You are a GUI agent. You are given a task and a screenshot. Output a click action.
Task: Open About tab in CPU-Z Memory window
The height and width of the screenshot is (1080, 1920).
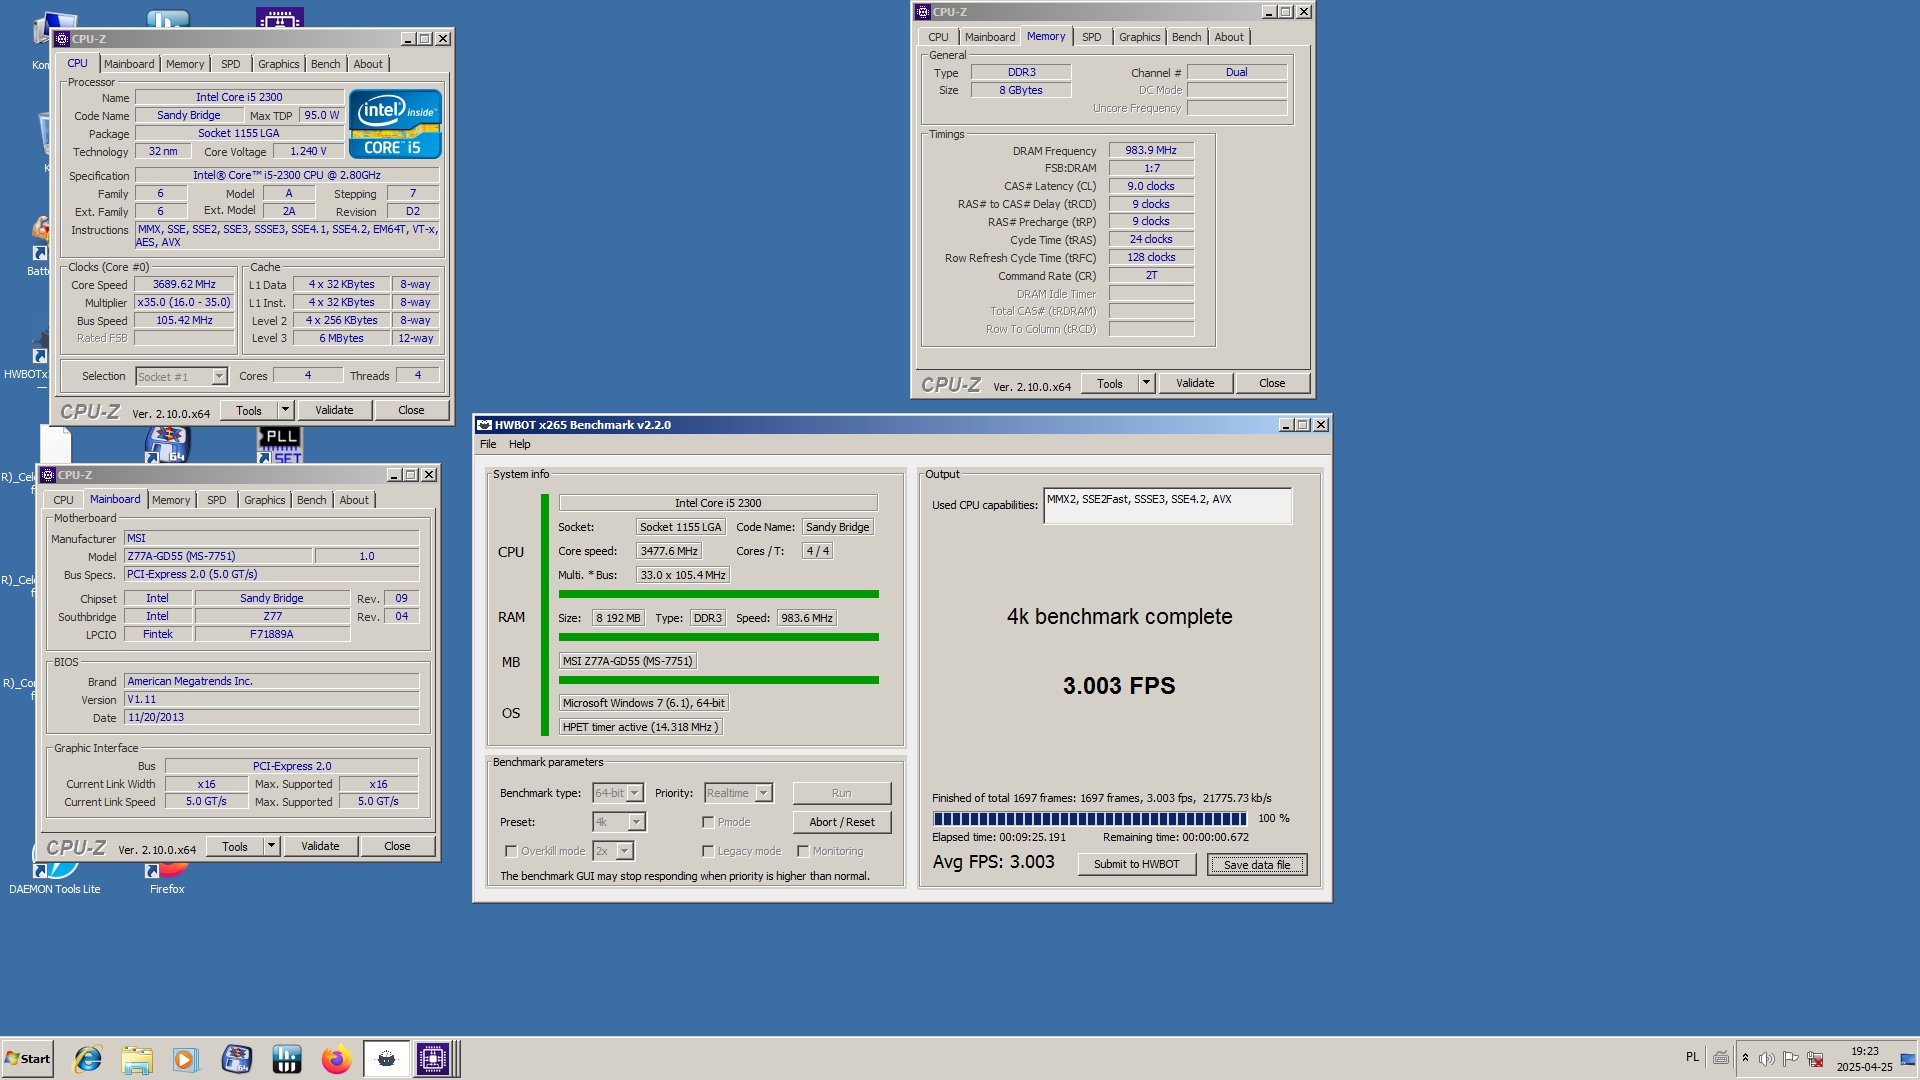pos(1229,37)
